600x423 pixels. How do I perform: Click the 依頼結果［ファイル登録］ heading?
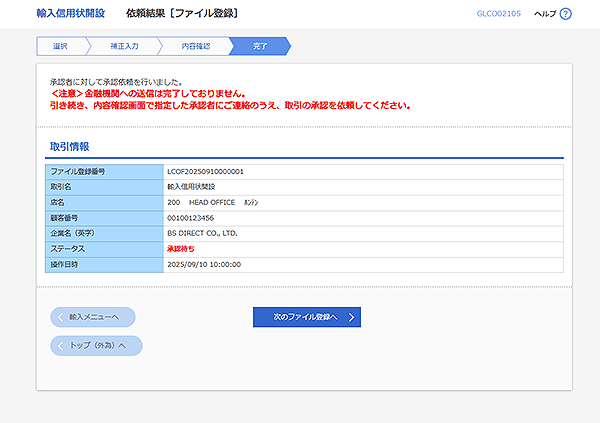pos(182,13)
